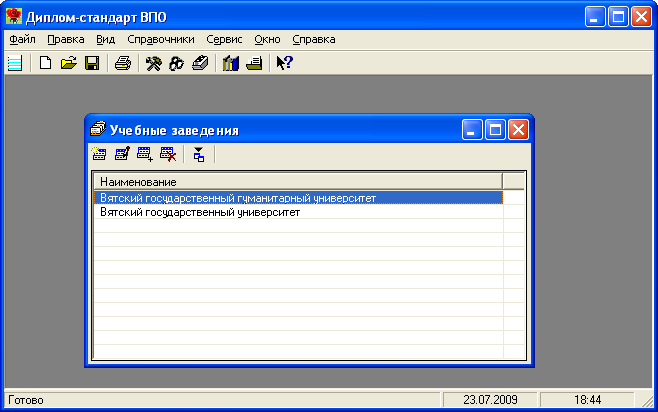Click the binoculars search icon
The image size is (658, 412).
(x=176, y=64)
